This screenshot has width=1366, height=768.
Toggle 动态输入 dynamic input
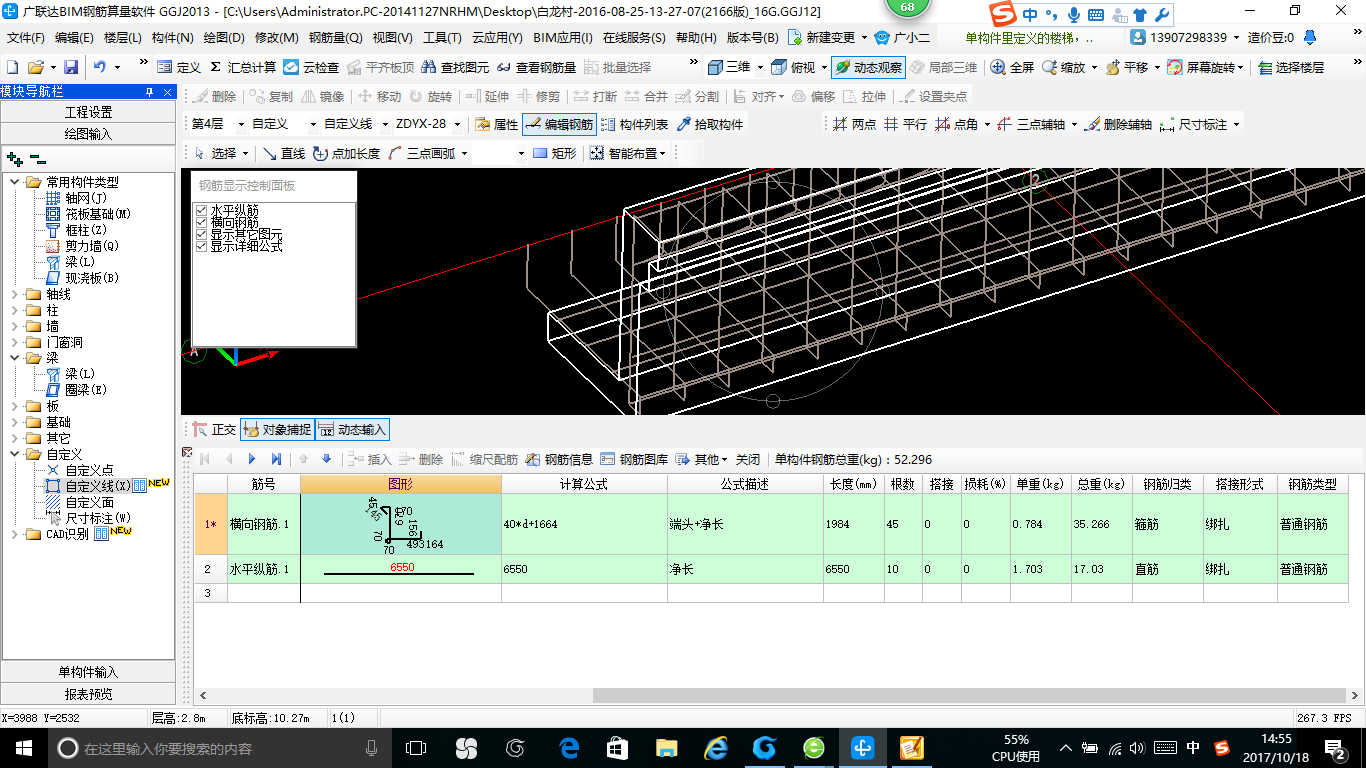pos(352,430)
